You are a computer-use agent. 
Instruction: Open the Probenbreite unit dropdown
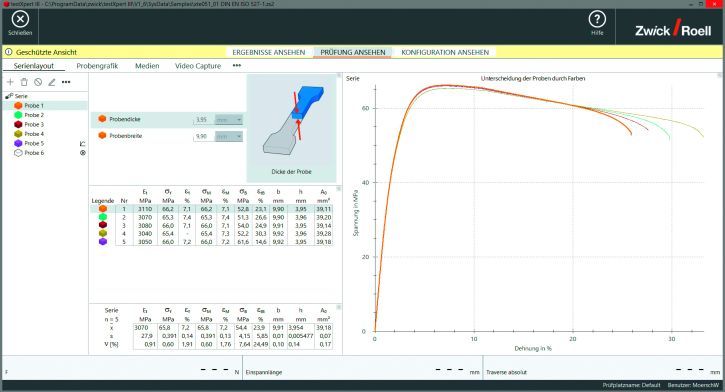(x=229, y=136)
